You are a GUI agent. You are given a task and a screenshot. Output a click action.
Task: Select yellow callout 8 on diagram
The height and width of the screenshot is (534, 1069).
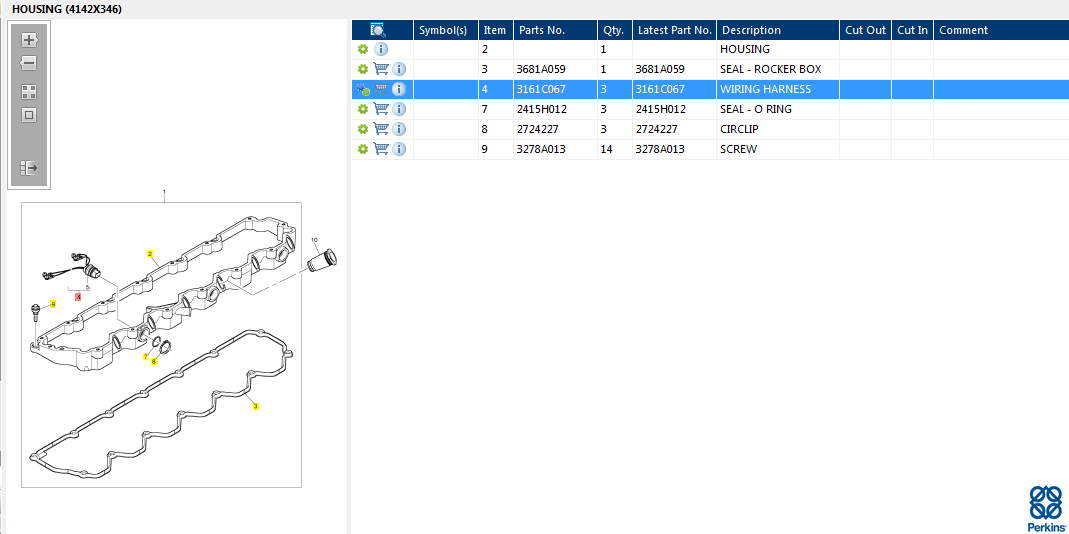click(153, 361)
